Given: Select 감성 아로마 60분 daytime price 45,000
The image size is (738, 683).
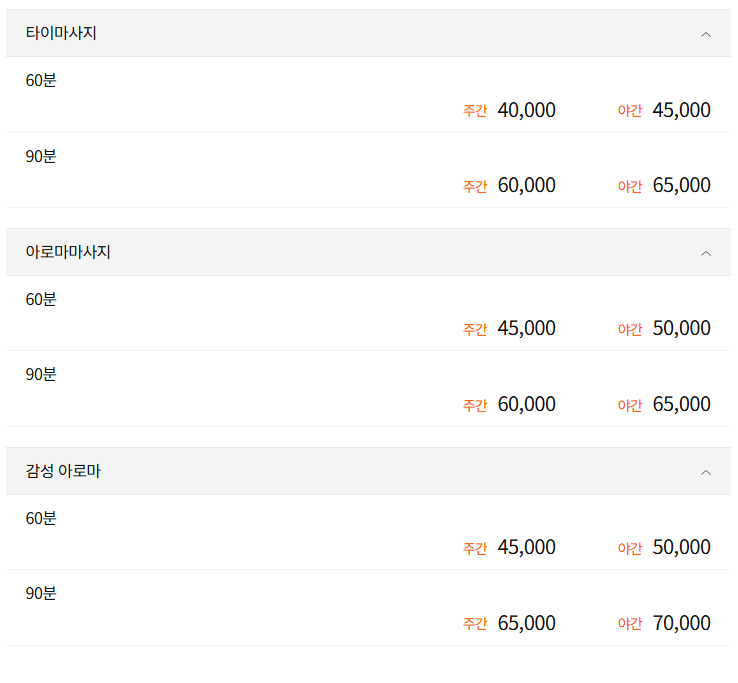Looking at the screenshot, I should [x=526, y=547].
